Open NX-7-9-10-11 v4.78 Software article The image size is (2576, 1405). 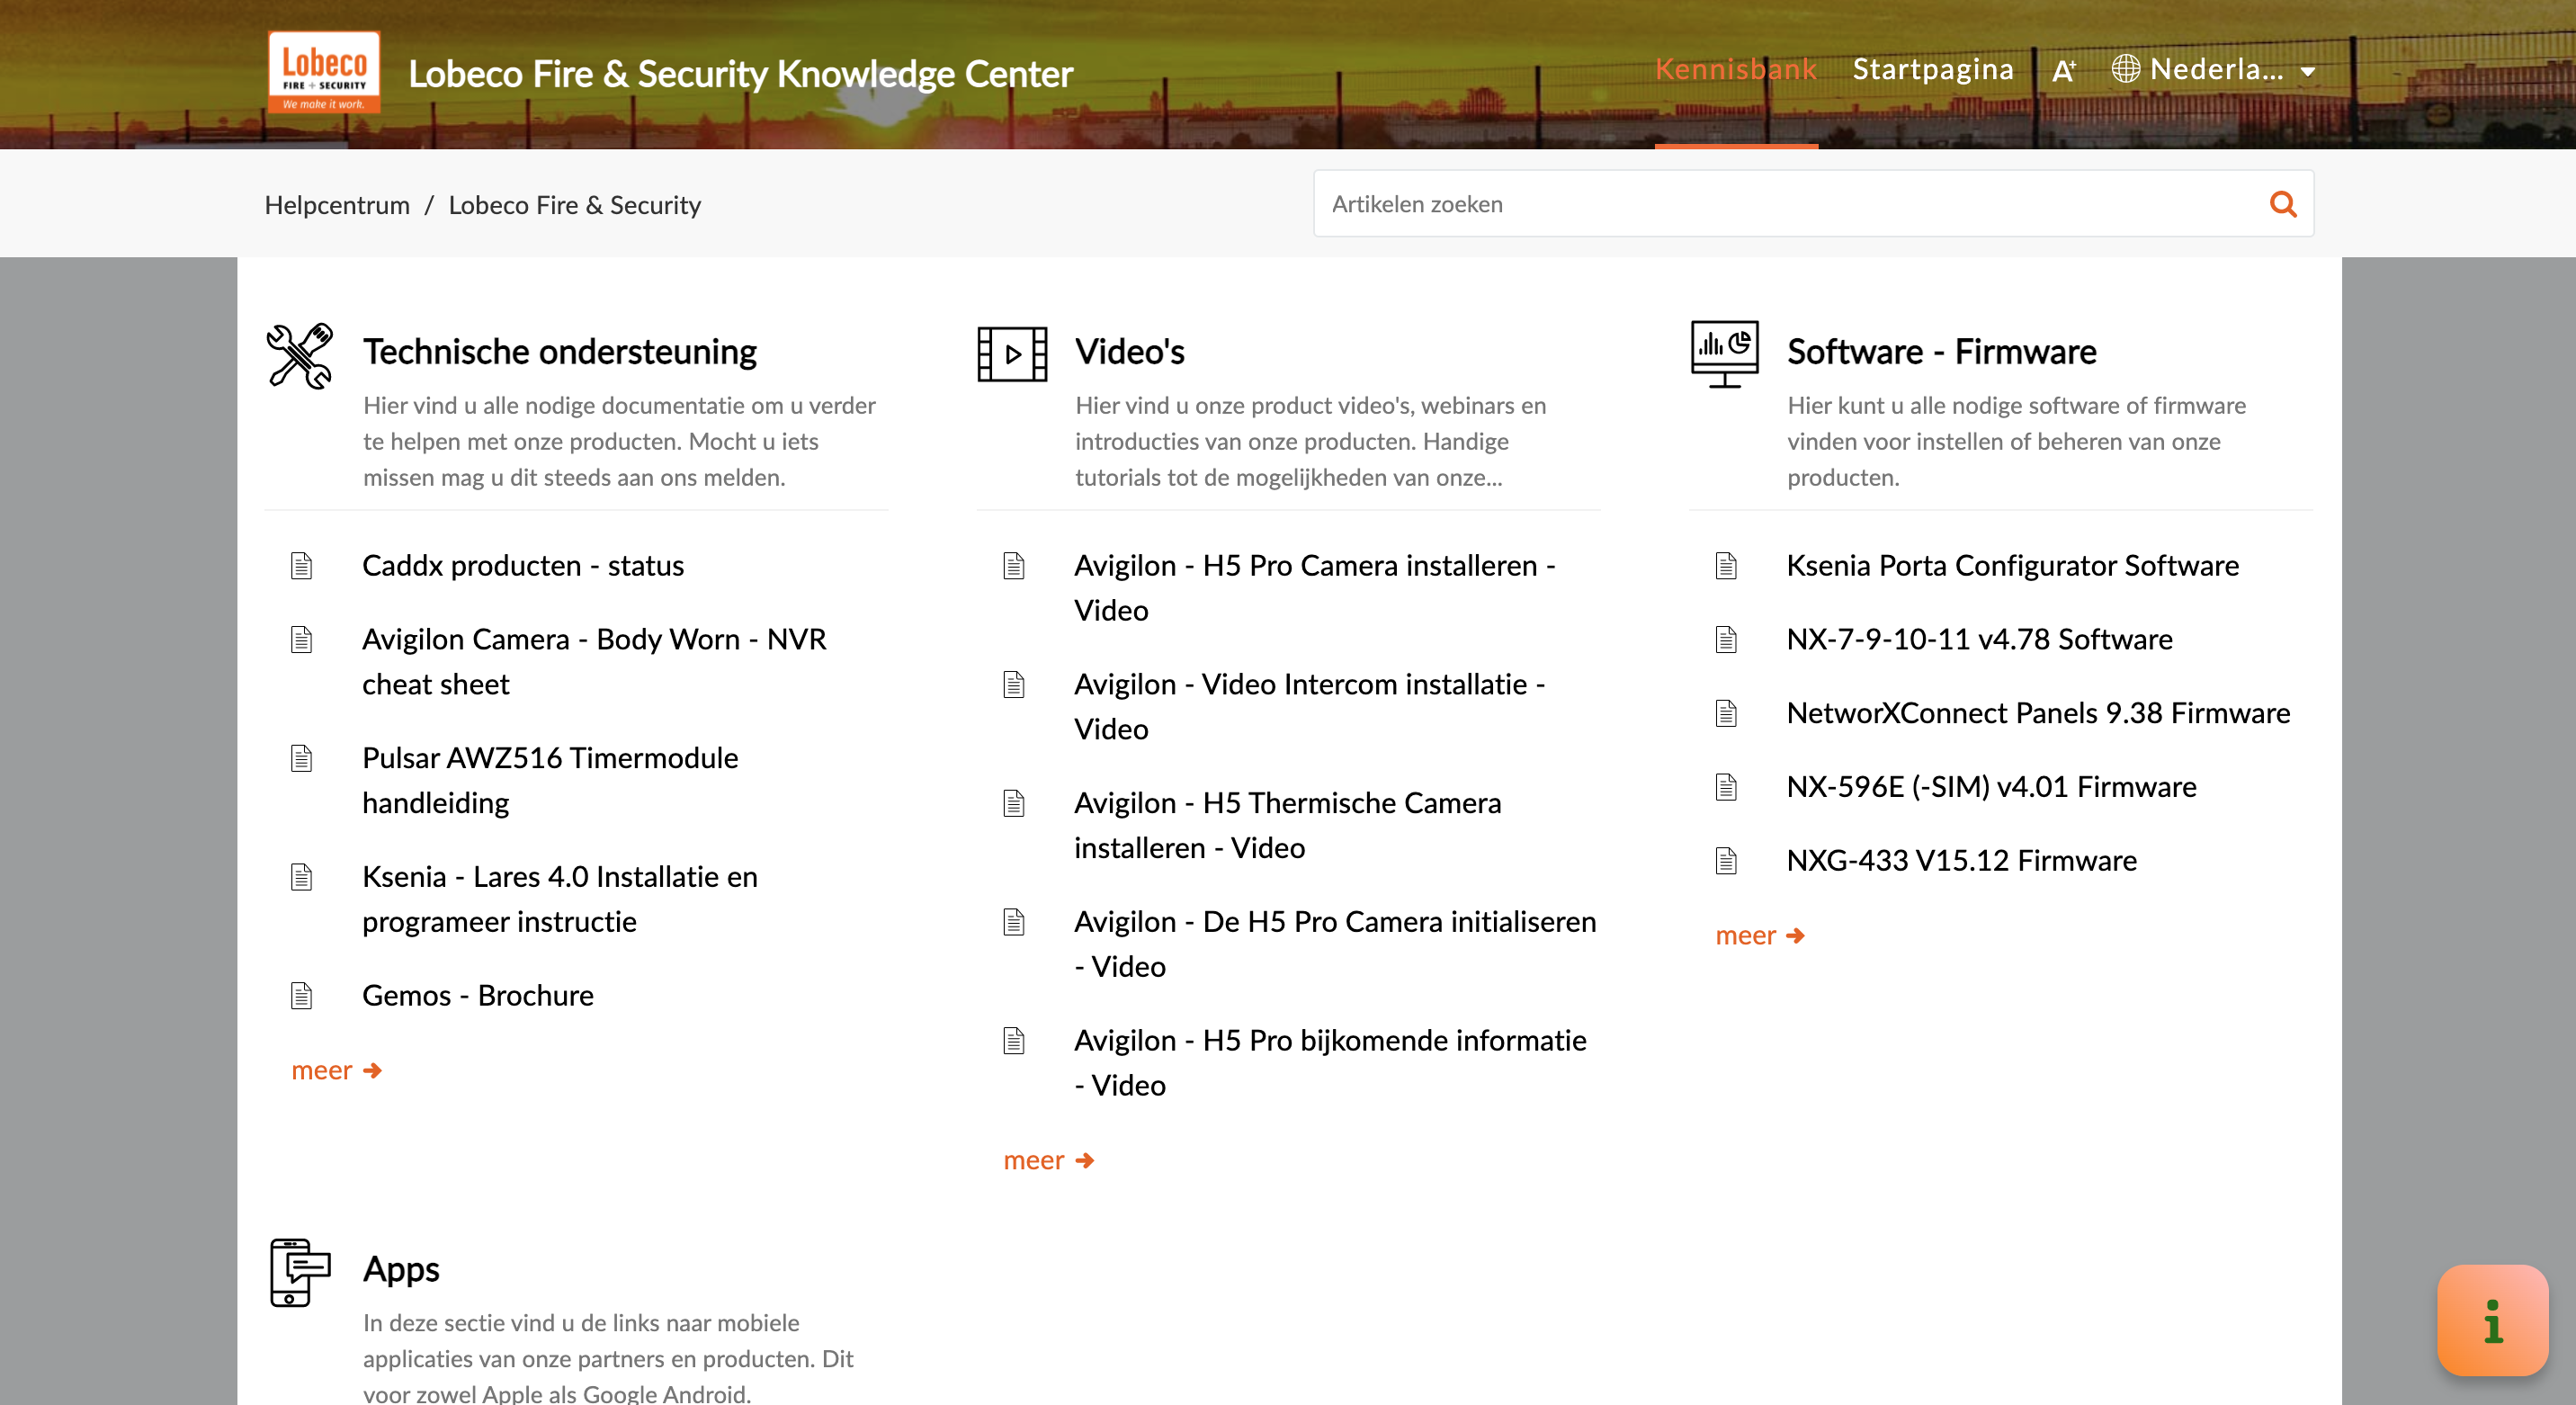click(1980, 640)
